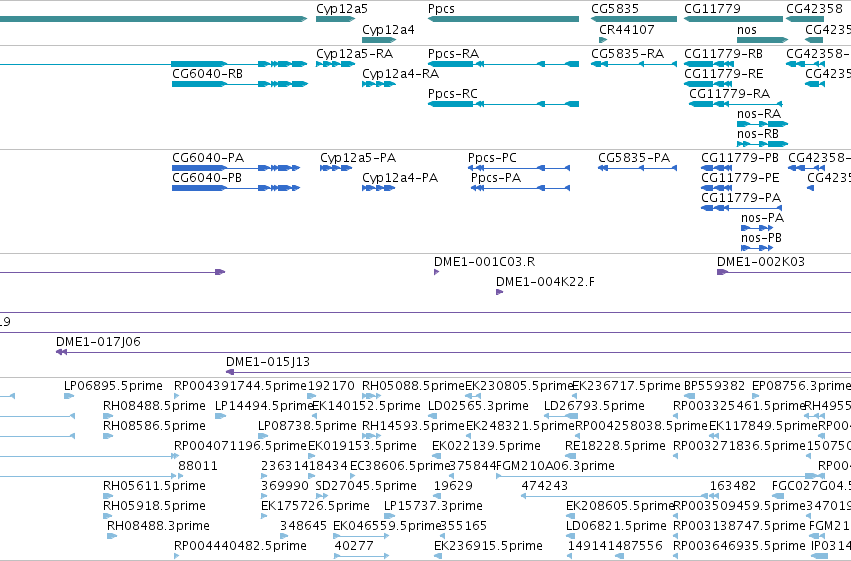The image size is (851, 561).
Task: Select the Cyp12a5 gene label
Action: click(x=342, y=9)
